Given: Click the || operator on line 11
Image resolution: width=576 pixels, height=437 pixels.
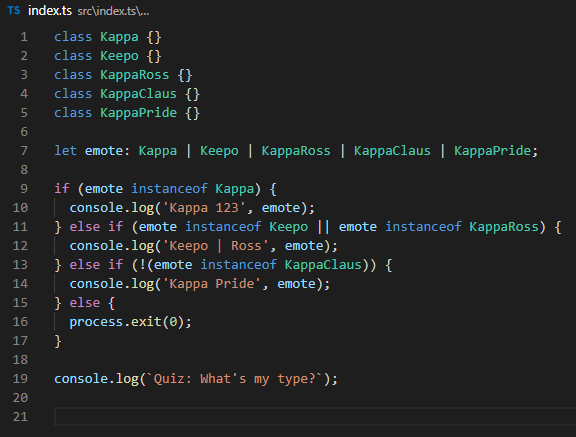Looking at the screenshot, I should 323,227.
